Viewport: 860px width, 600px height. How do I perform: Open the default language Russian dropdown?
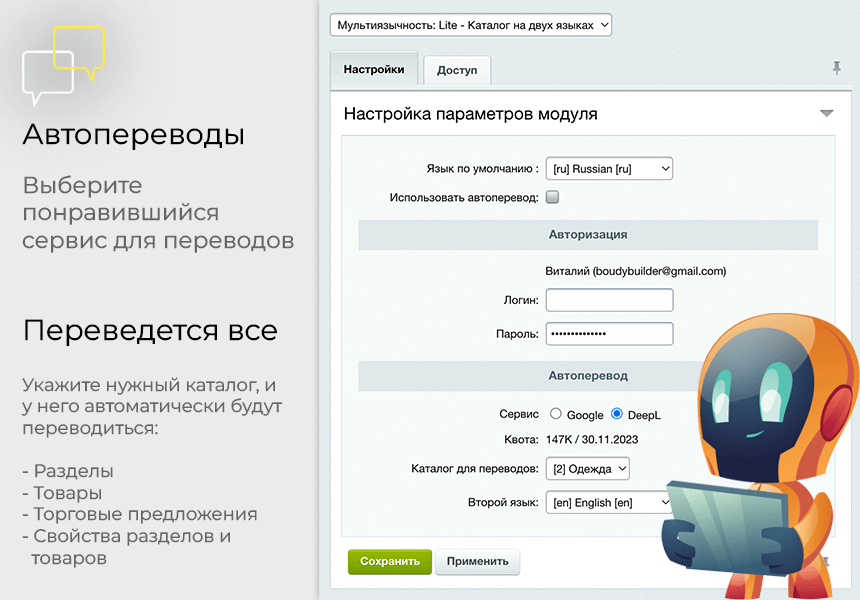609,169
